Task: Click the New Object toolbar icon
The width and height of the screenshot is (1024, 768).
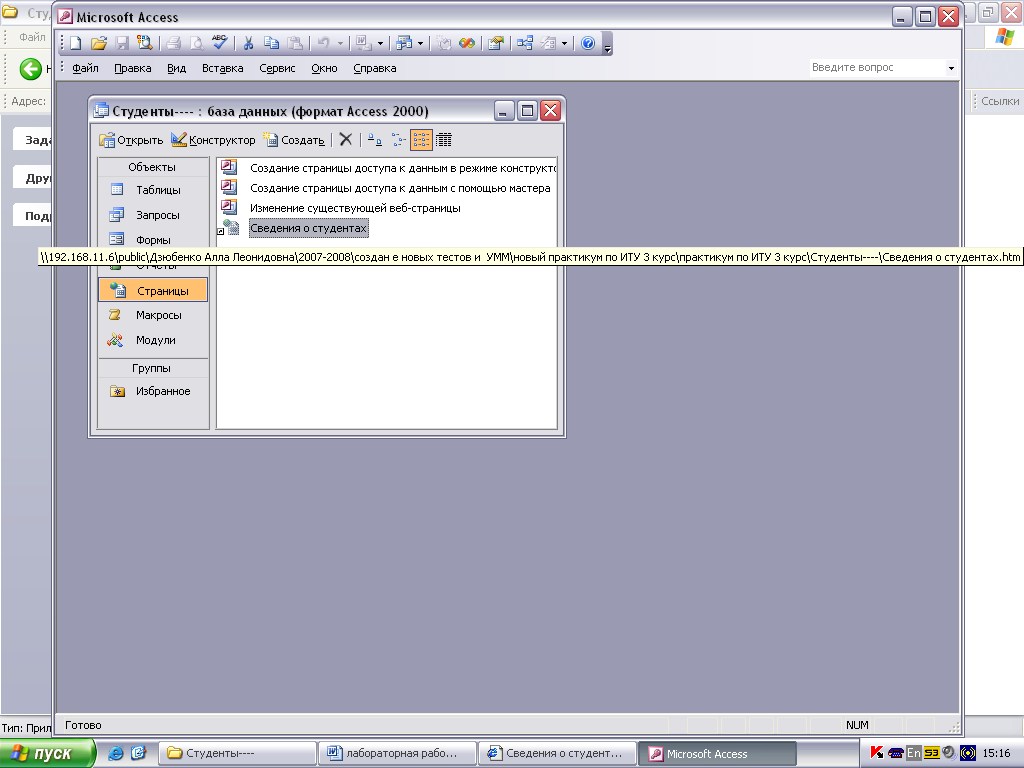Action: (548, 44)
